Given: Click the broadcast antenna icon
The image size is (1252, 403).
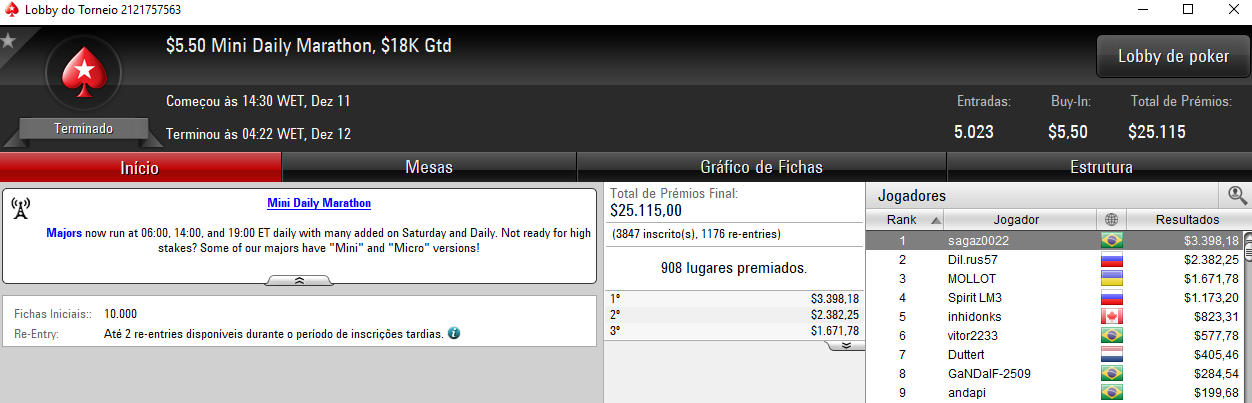Looking at the screenshot, I should [21, 208].
